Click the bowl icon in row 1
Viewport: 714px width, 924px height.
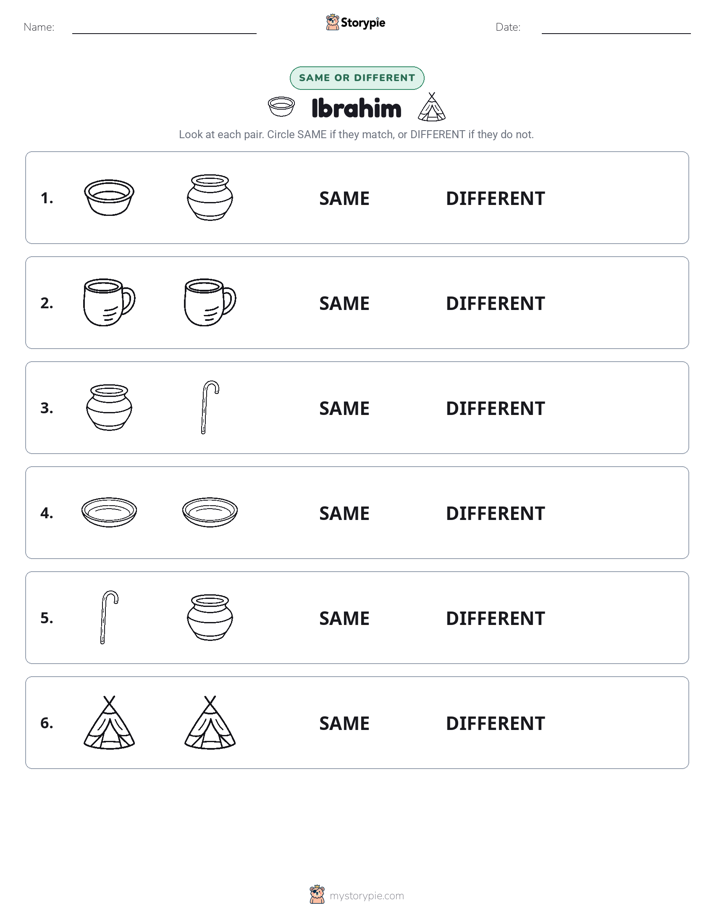click(x=109, y=197)
